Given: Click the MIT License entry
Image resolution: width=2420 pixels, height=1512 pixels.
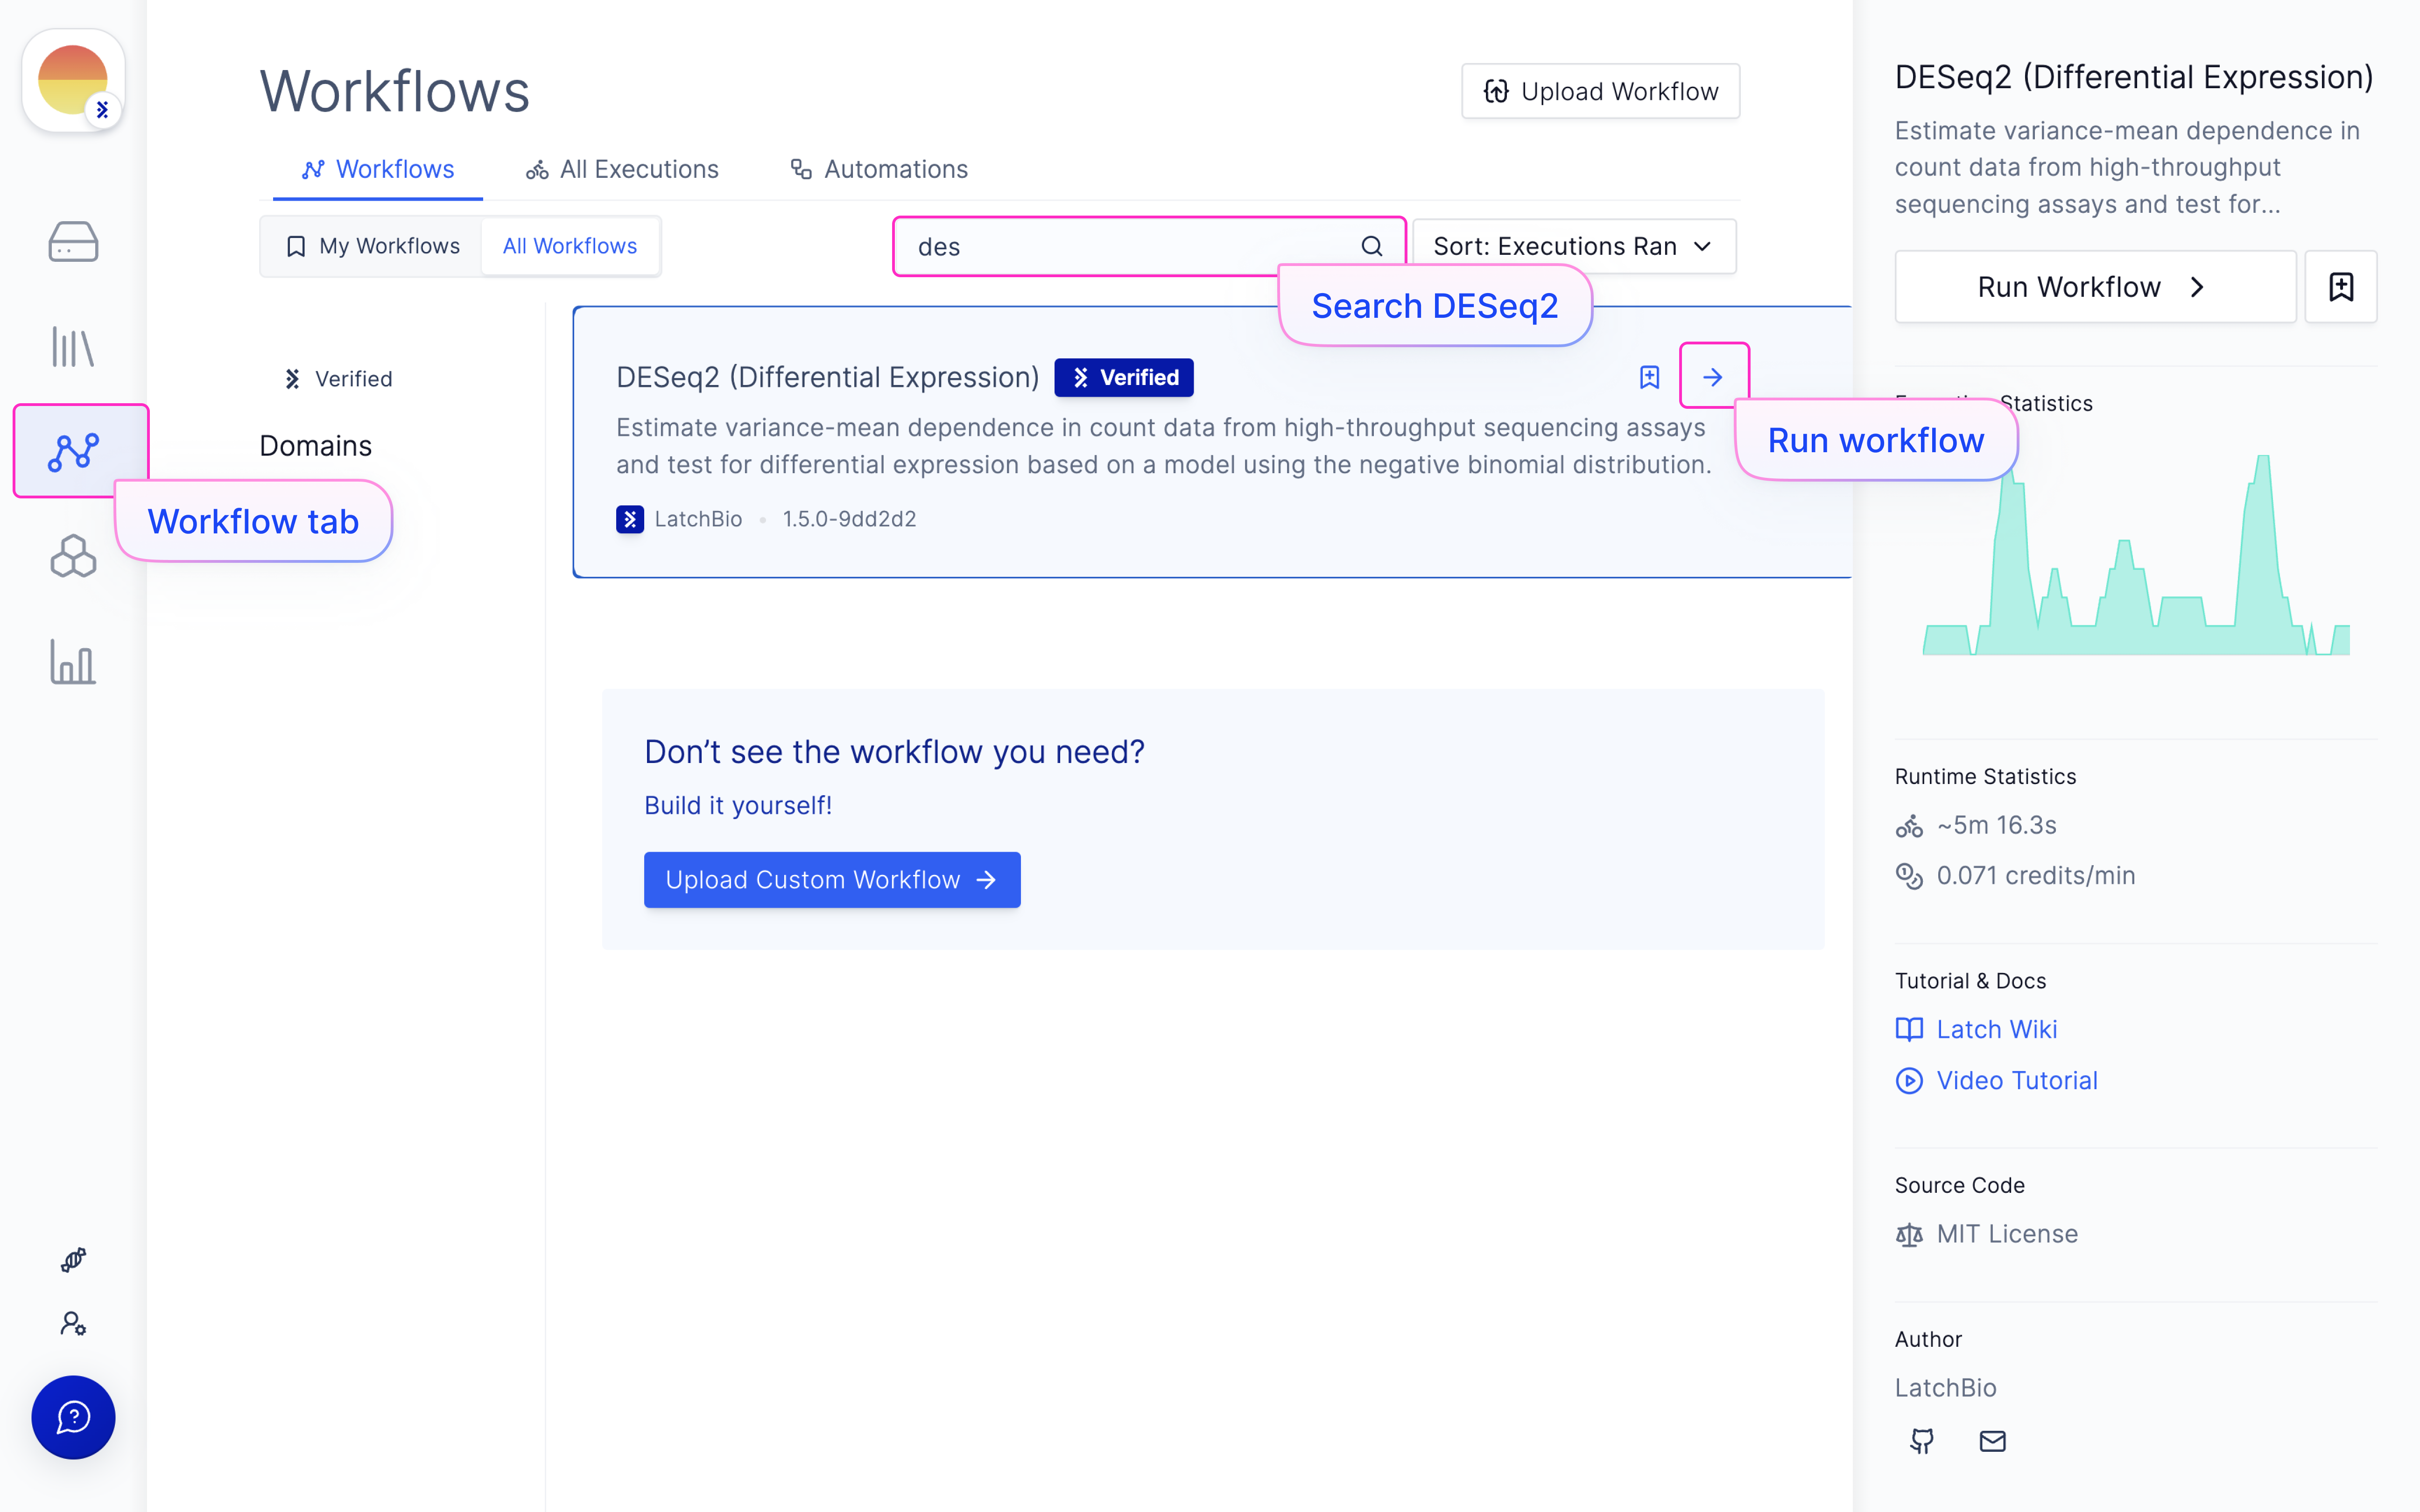Looking at the screenshot, I should point(1987,1234).
